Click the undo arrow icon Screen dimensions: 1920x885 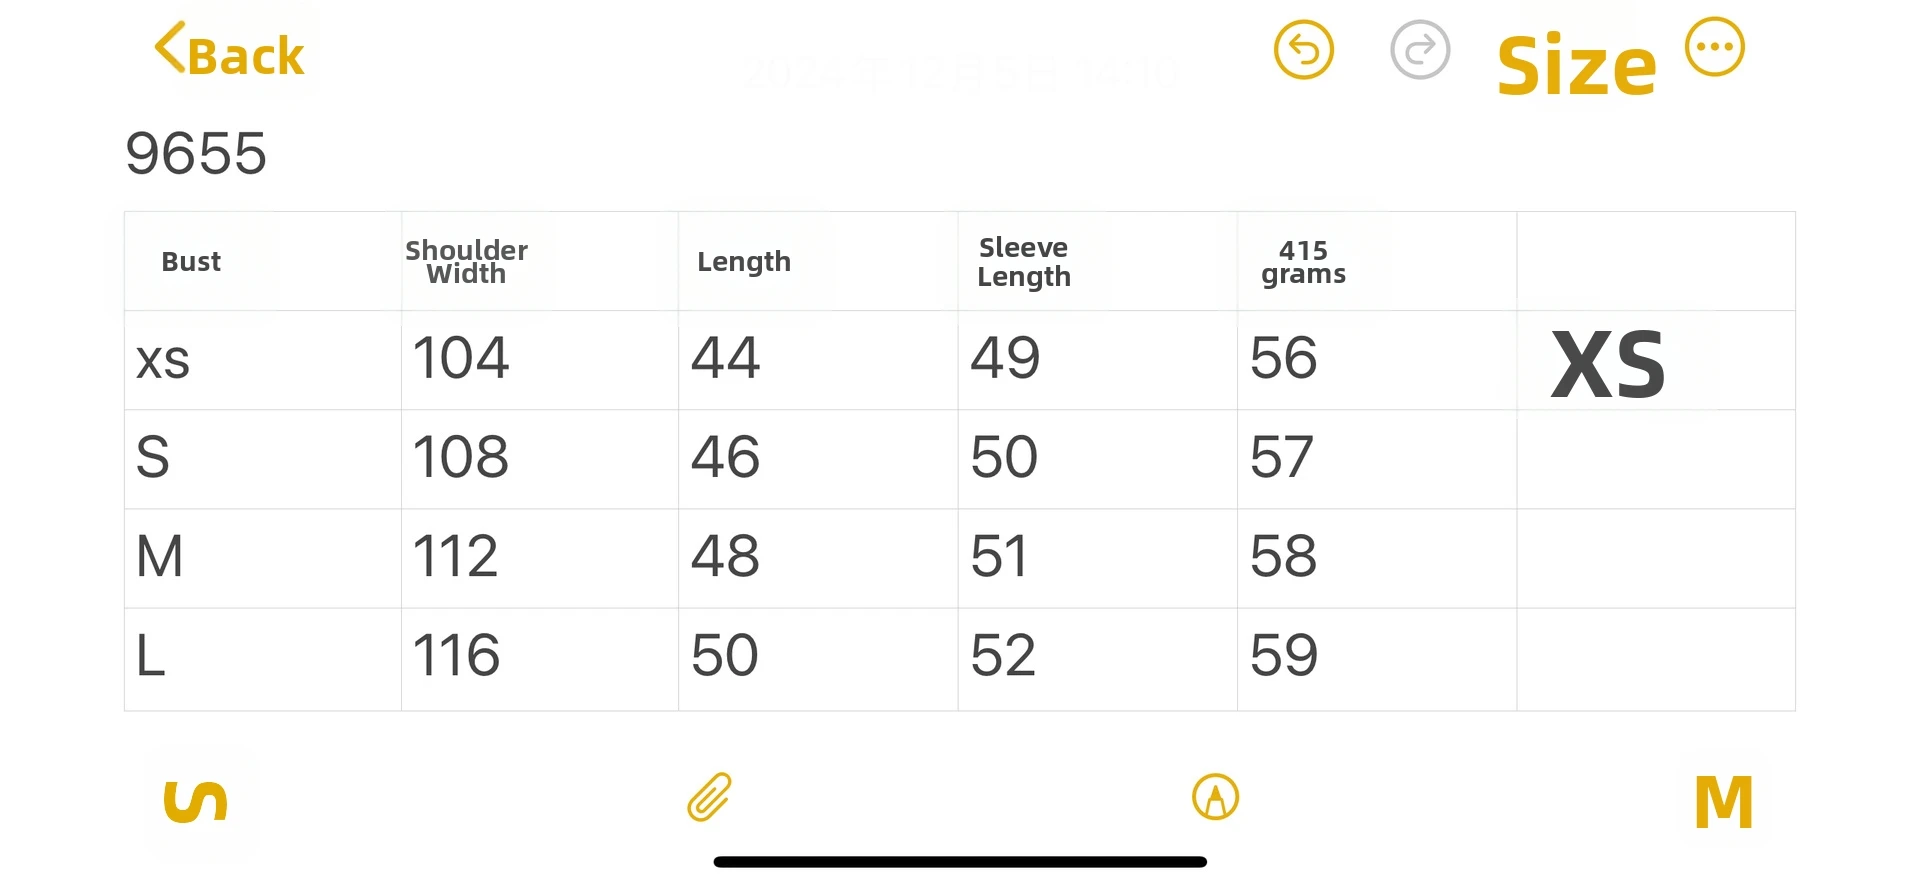coord(1303,49)
